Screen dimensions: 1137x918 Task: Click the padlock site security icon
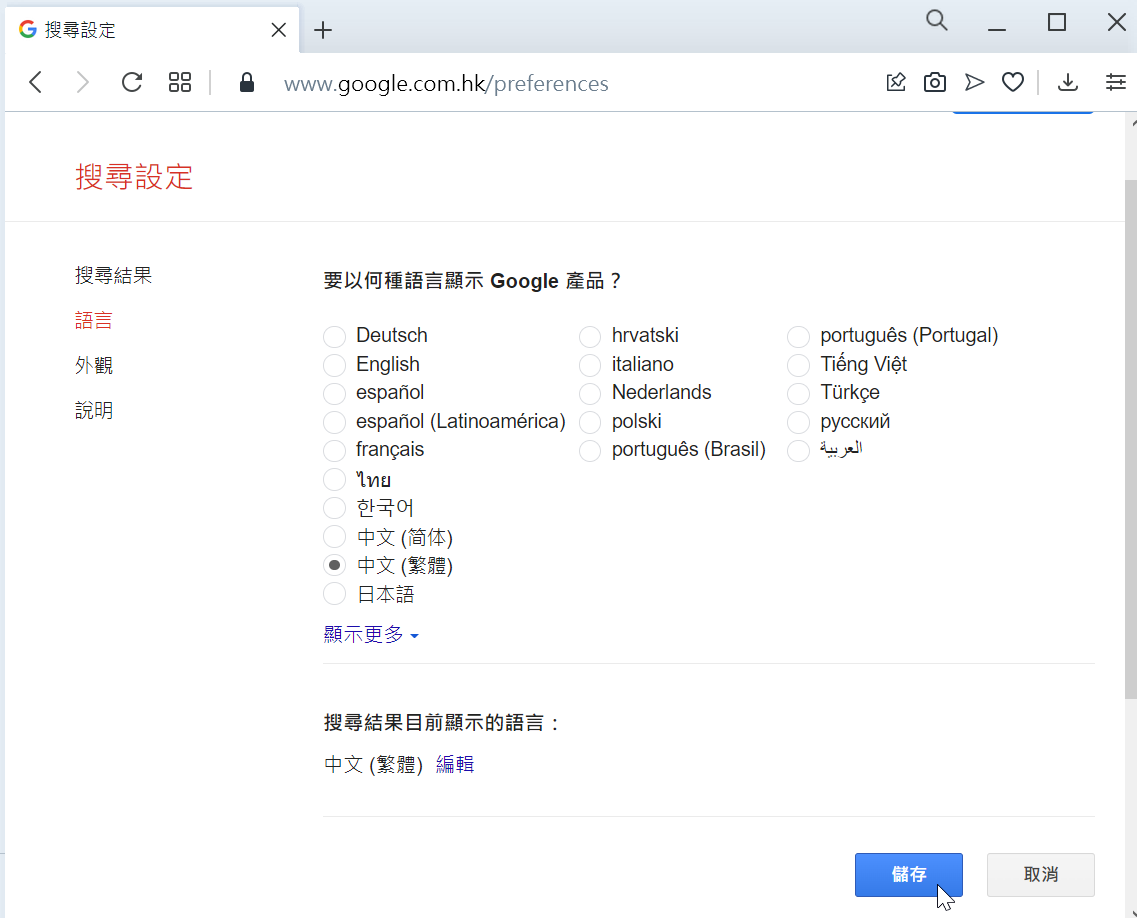pyautogui.click(x=247, y=83)
